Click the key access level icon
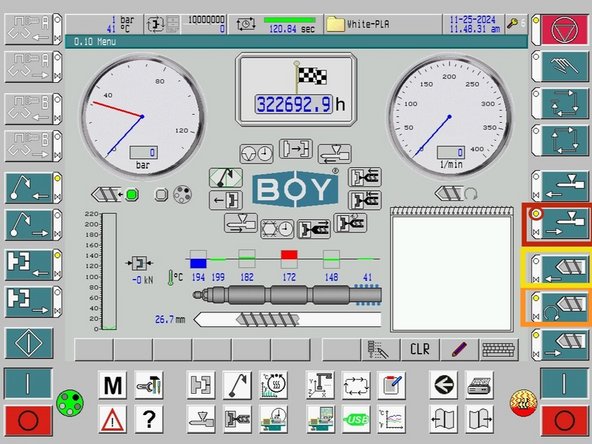This screenshot has width=592, height=444. [512, 24]
